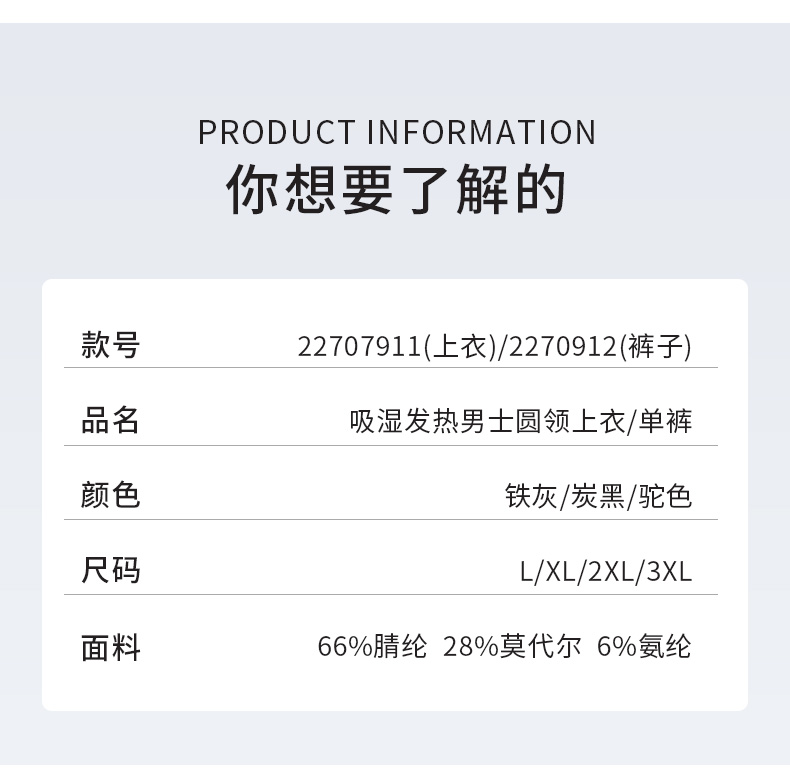Screen dimensions: 790x777
Task: Click the 66%腈纶 fabric text
Action: pyautogui.click(x=372, y=647)
